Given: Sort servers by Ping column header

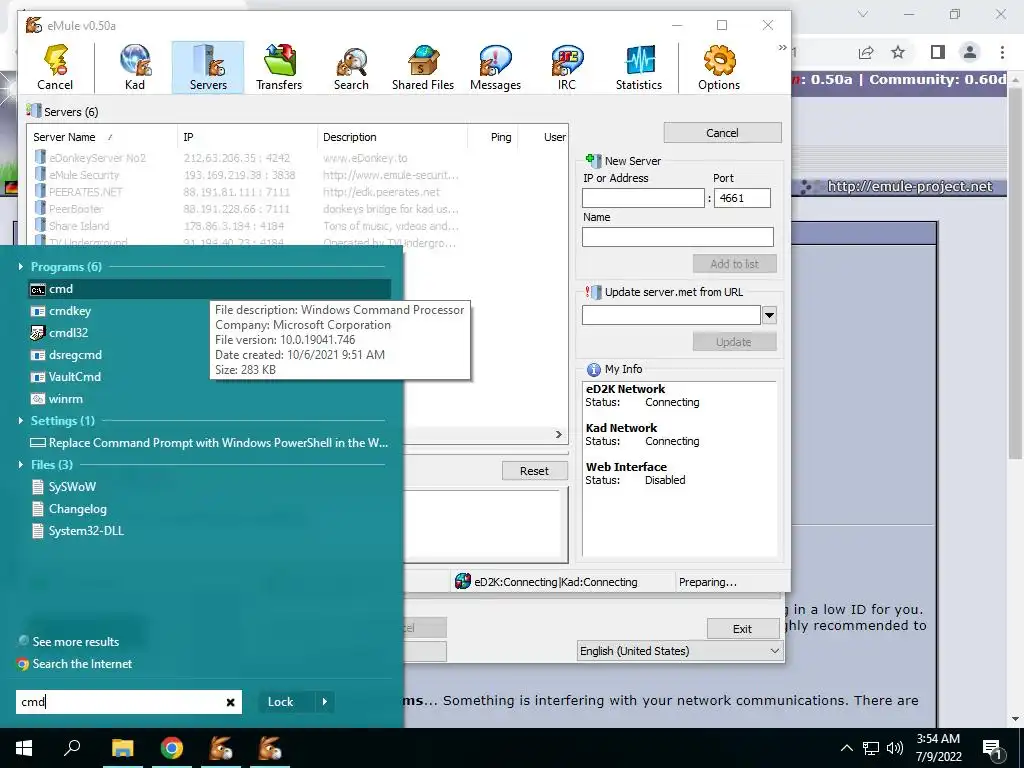Looking at the screenshot, I should tap(493, 137).
